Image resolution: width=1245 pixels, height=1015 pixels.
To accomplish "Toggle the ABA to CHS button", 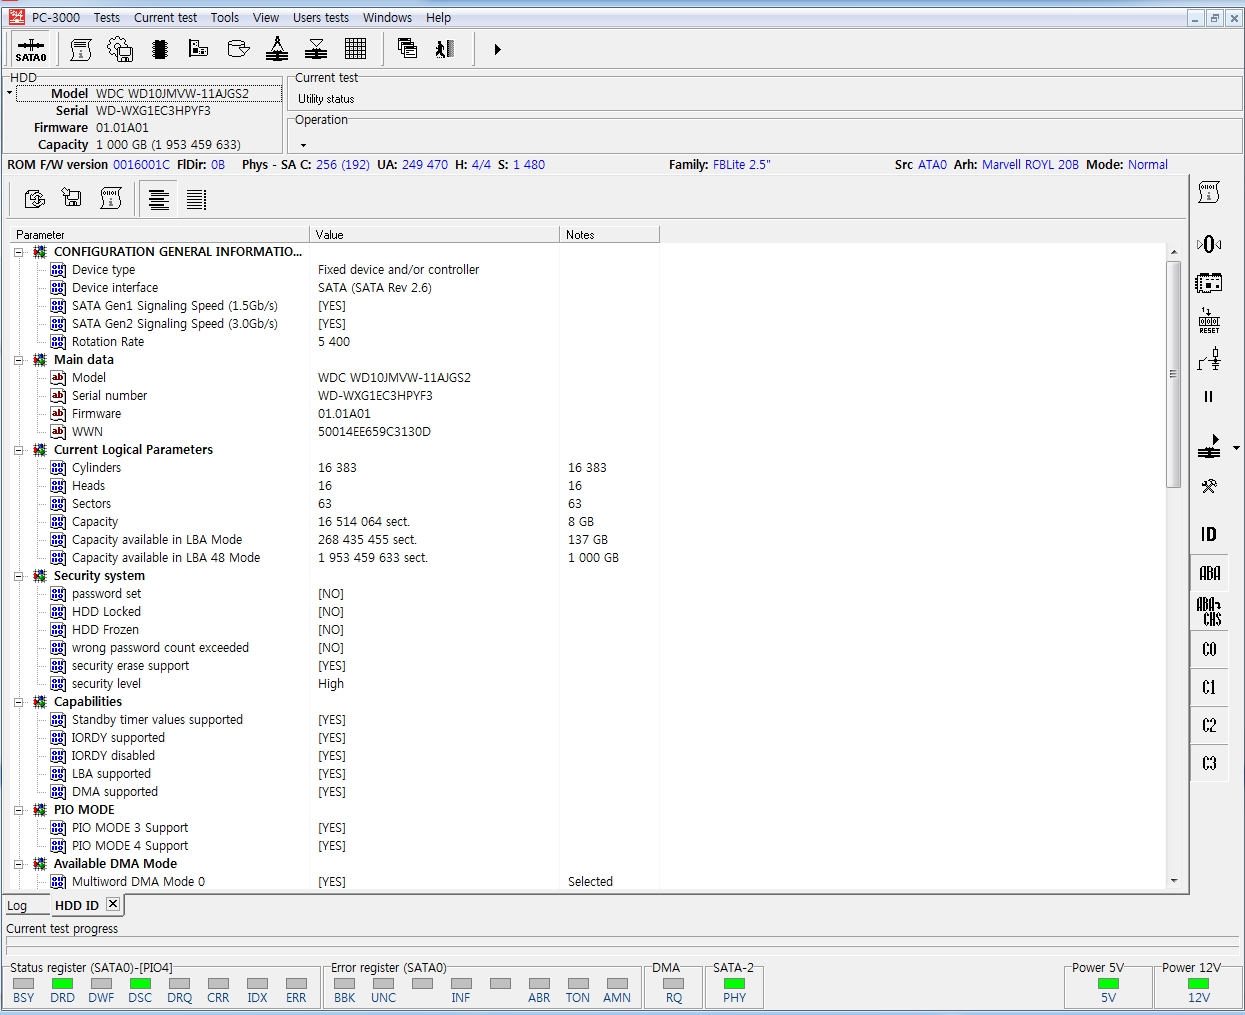I will pyautogui.click(x=1209, y=611).
